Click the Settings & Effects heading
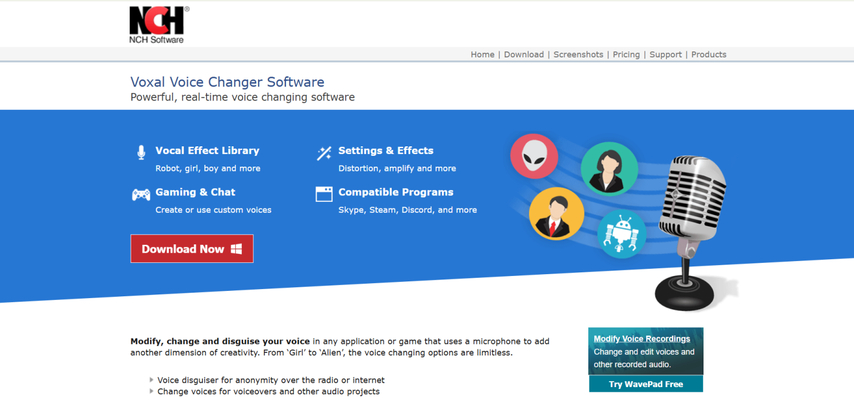 coord(386,151)
